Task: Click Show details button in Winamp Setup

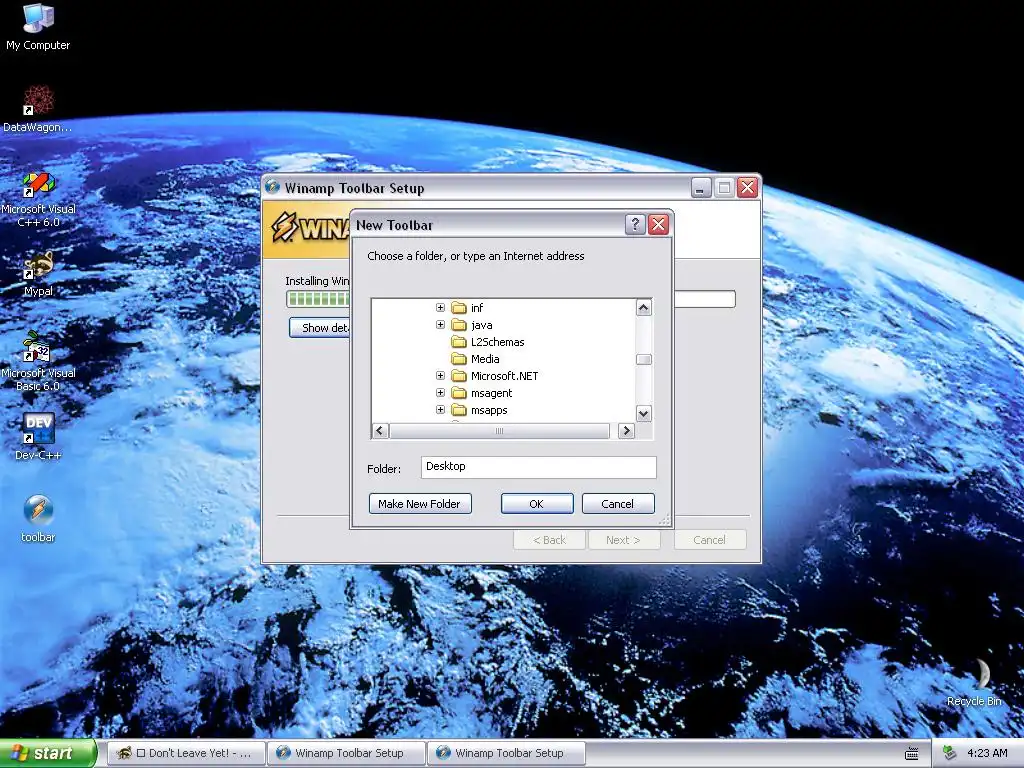Action: (x=320, y=327)
